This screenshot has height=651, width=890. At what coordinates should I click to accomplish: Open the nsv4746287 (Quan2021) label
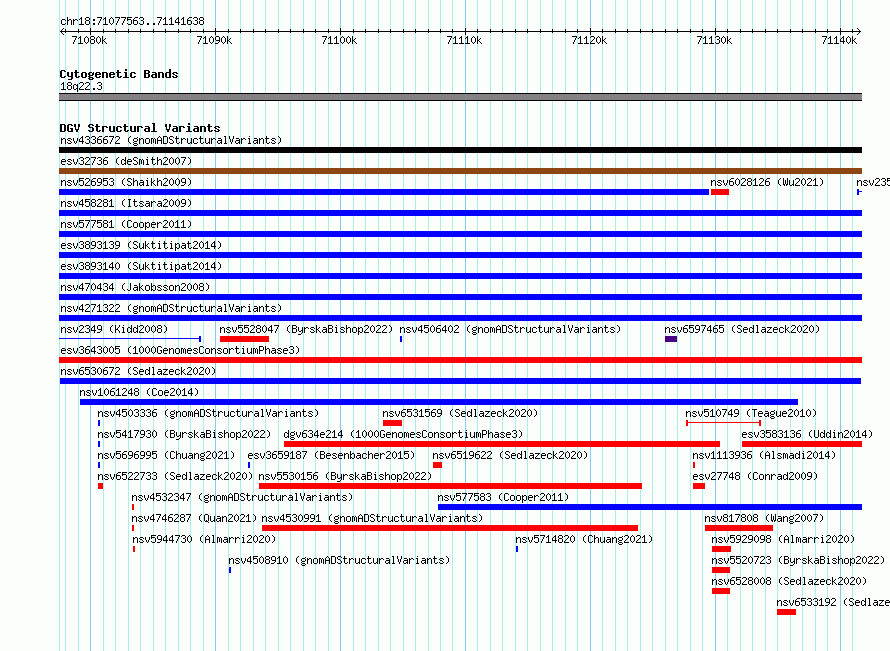pos(194,518)
